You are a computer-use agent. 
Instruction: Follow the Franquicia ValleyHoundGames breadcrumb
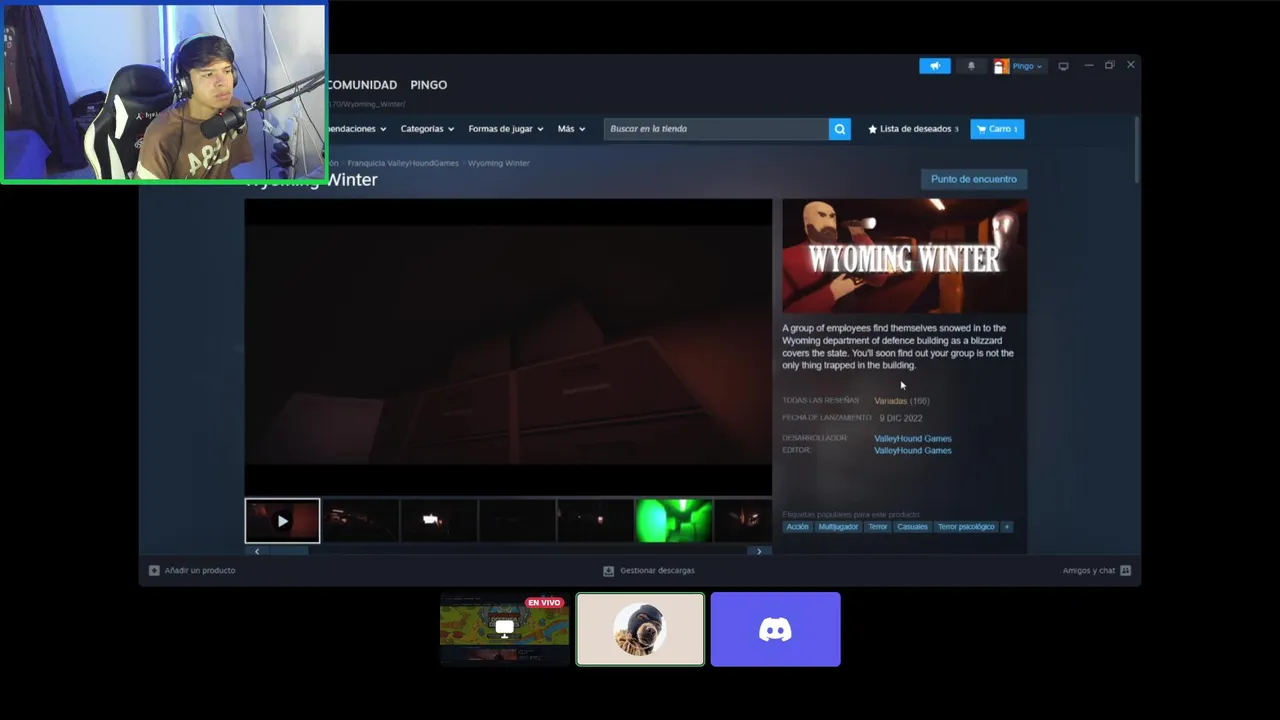[x=403, y=163]
